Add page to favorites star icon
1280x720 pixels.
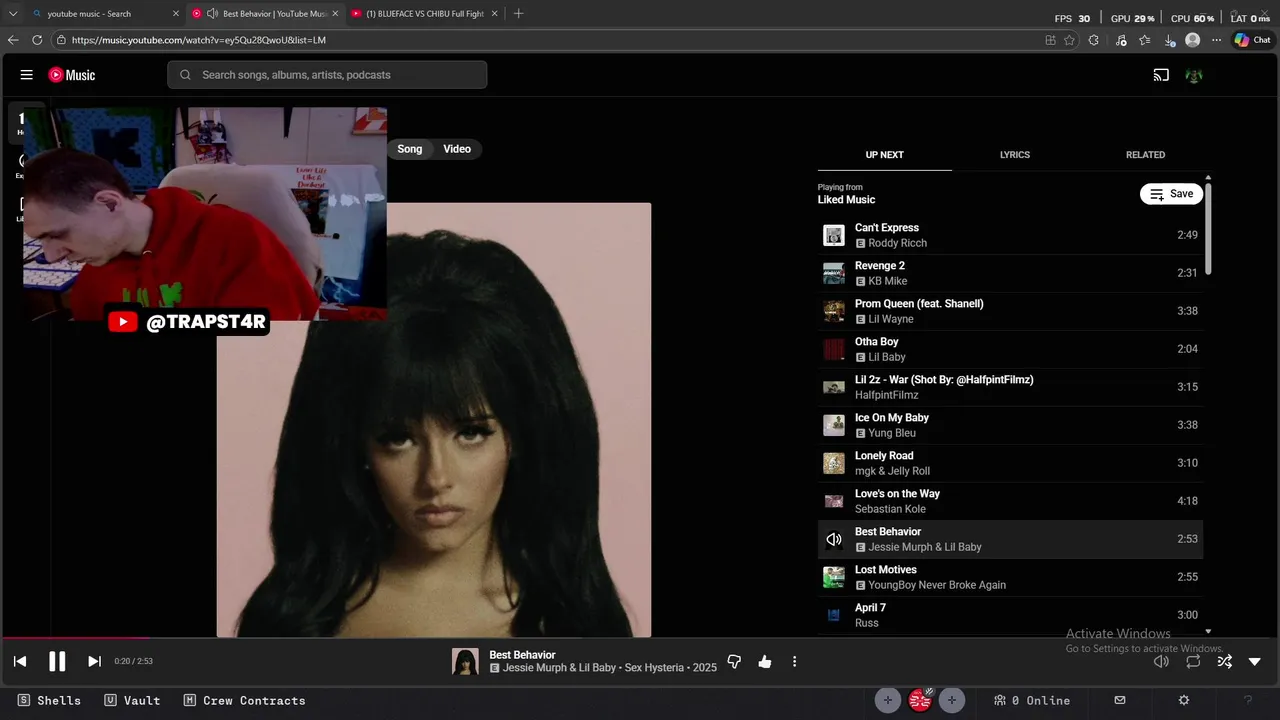pos(1070,40)
